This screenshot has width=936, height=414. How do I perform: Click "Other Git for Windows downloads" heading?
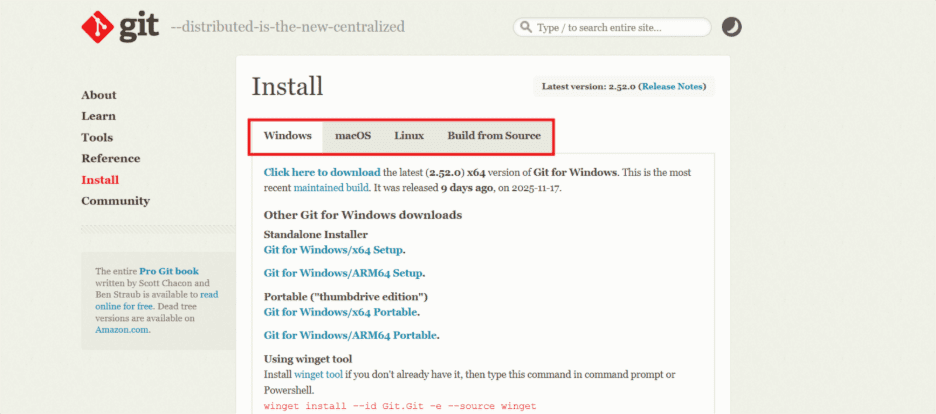[363, 215]
